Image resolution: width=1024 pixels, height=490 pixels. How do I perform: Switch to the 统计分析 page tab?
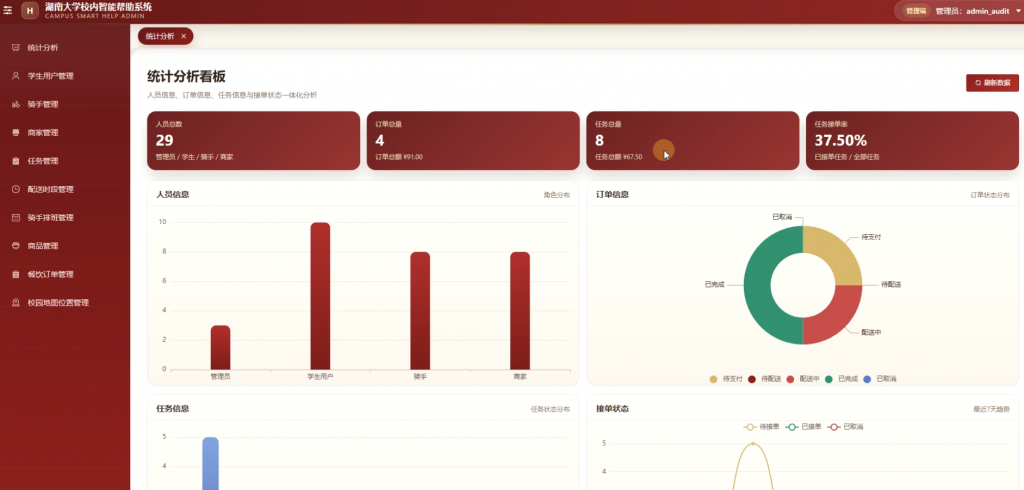tap(160, 37)
